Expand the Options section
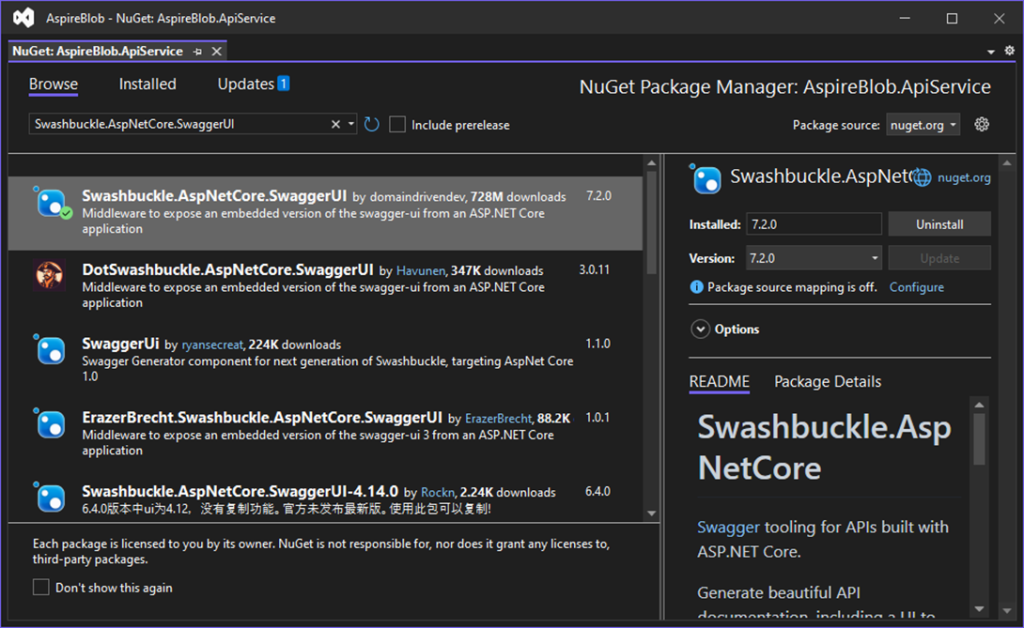 pyautogui.click(x=700, y=329)
